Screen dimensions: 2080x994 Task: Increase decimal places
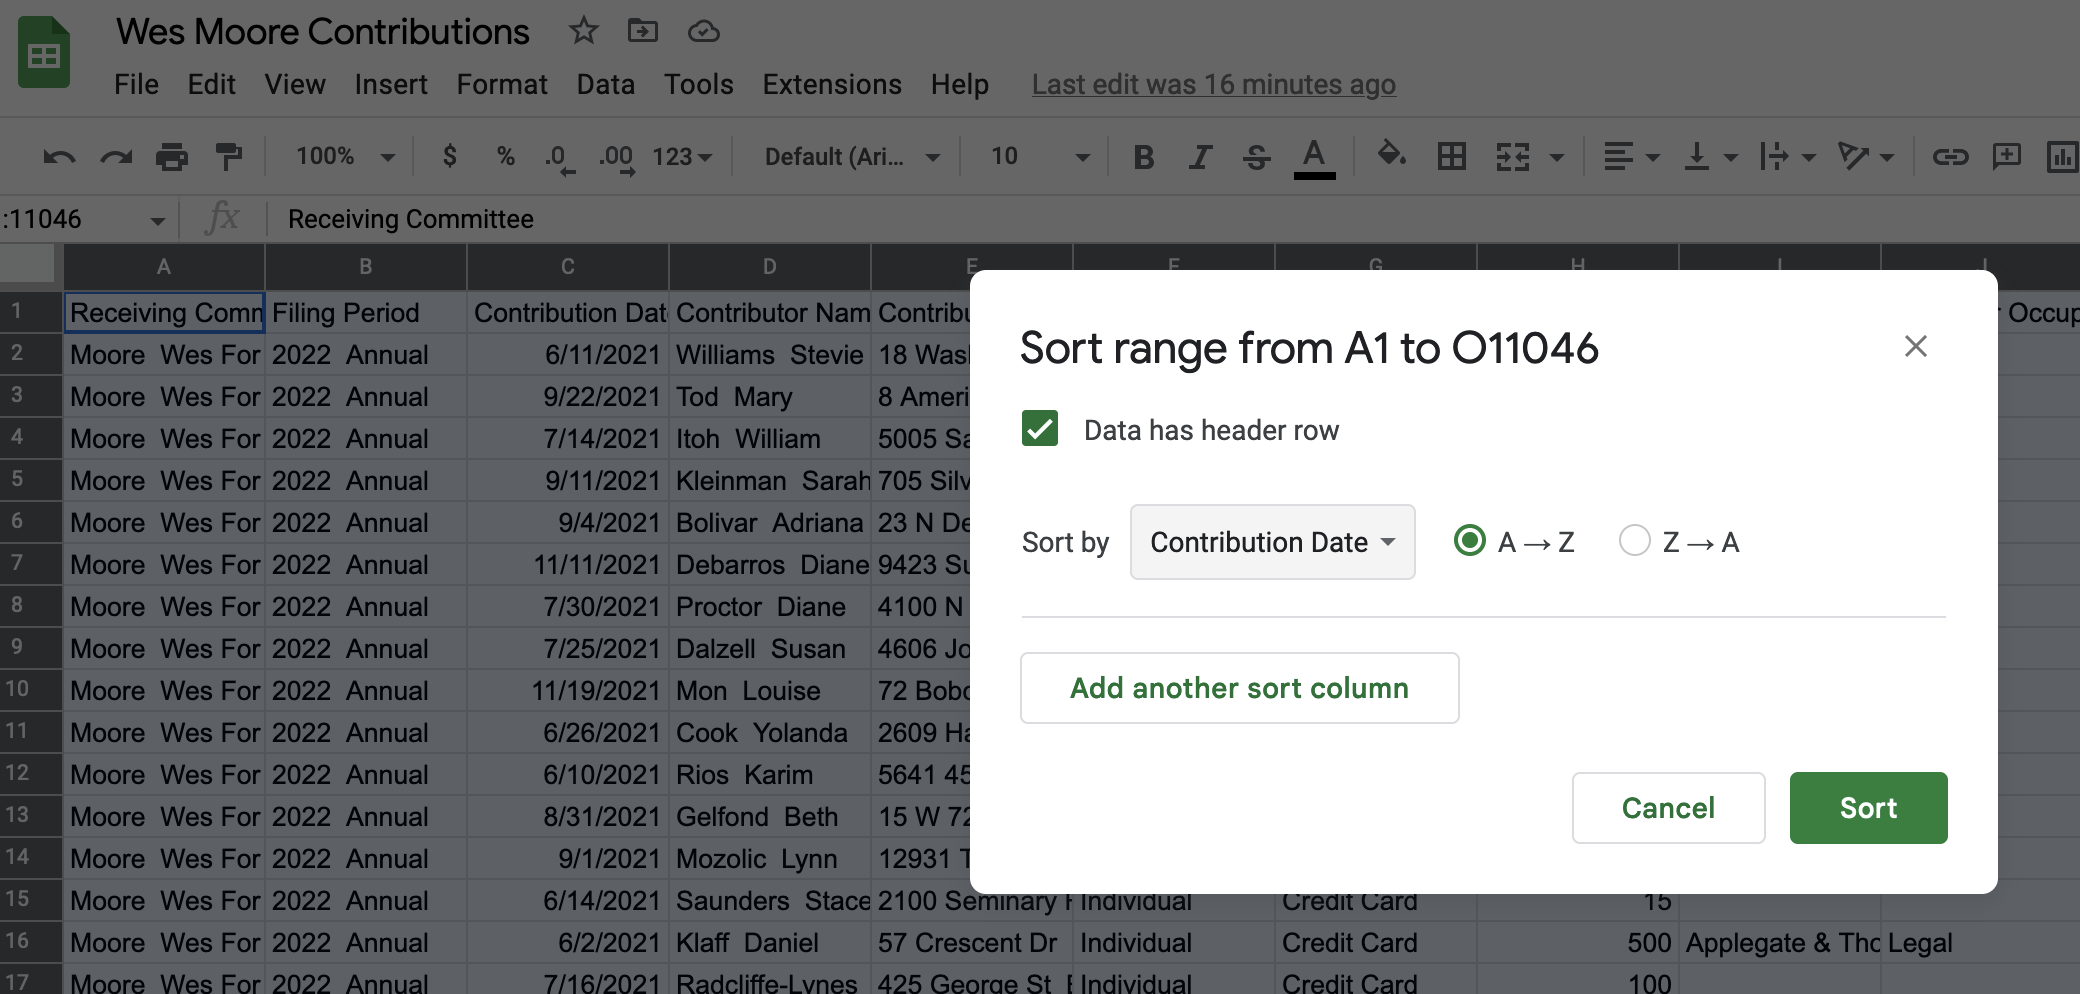coord(617,158)
